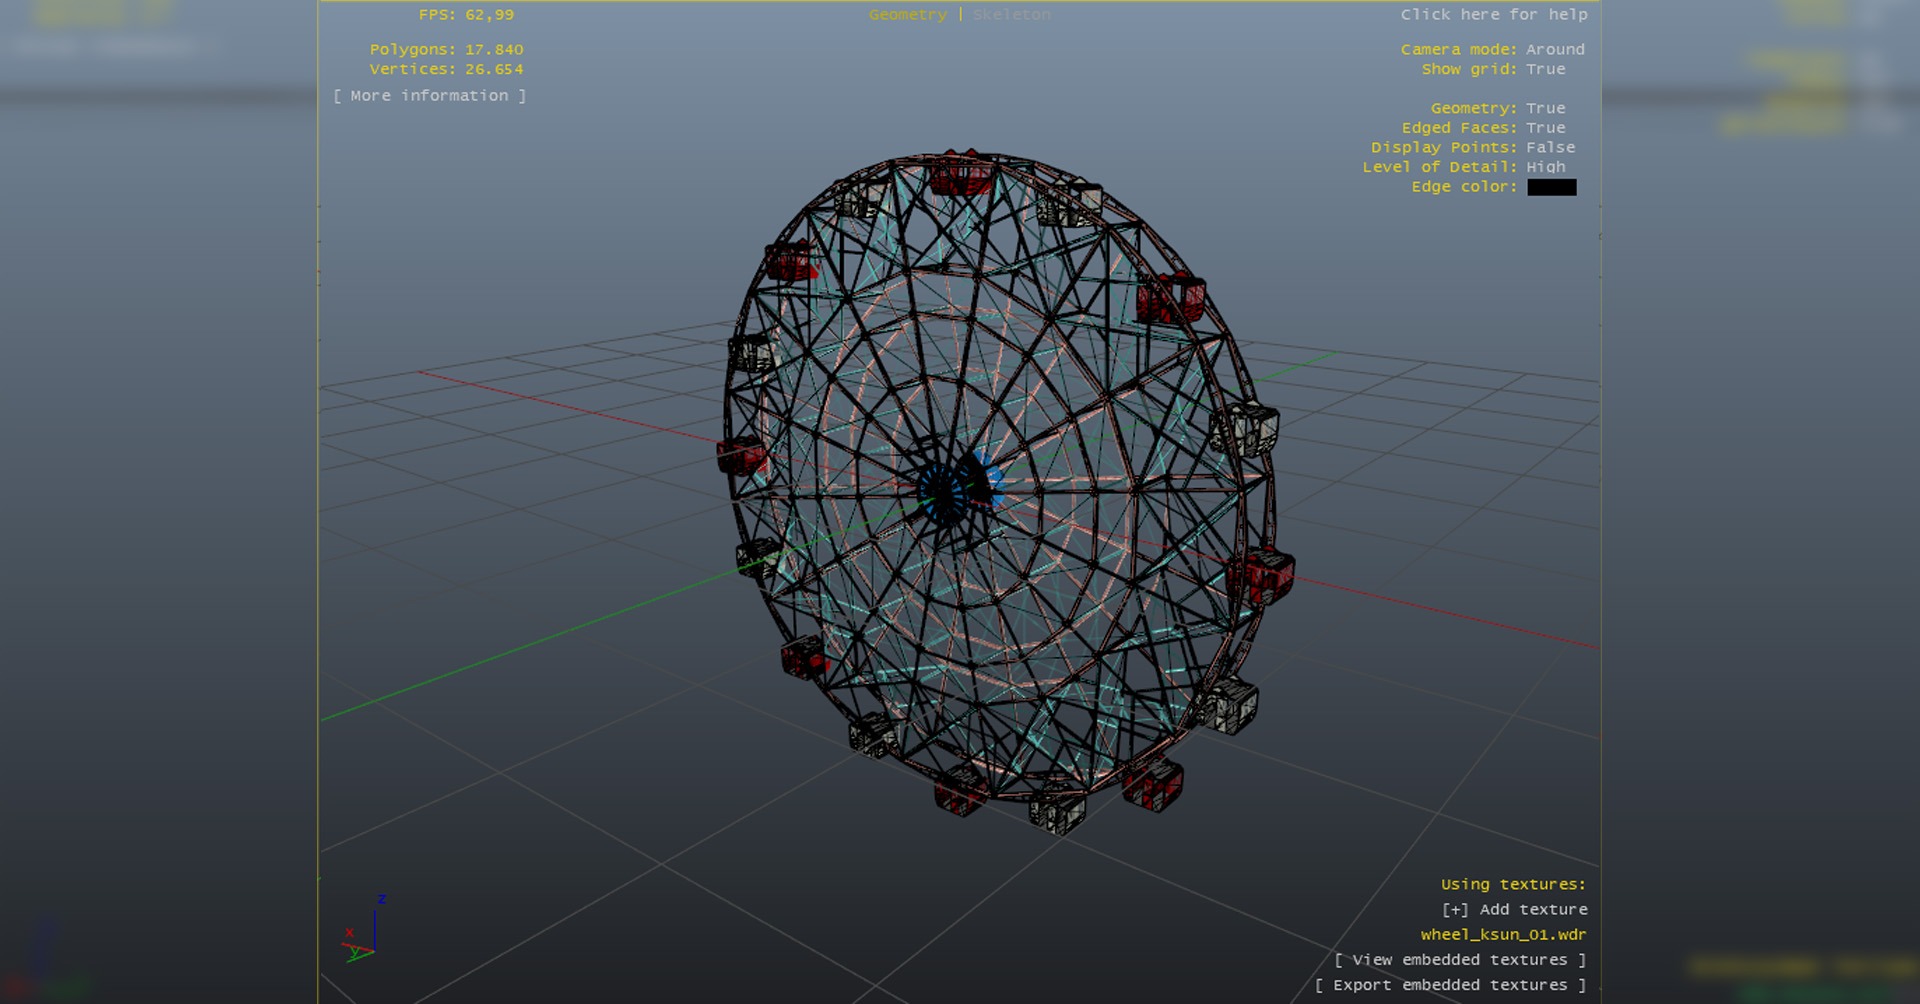Screen dimensions: 1920x1004
Task: Click the topmost red gondola on the wheel
Action: click(x=960, y=175)
